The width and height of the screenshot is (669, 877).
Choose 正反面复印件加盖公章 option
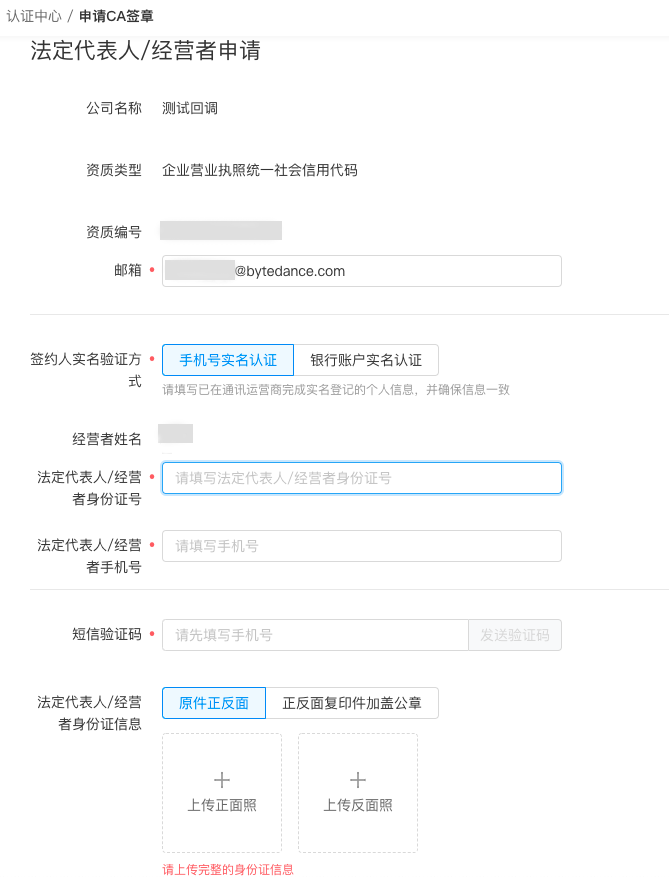pos(352,703)
